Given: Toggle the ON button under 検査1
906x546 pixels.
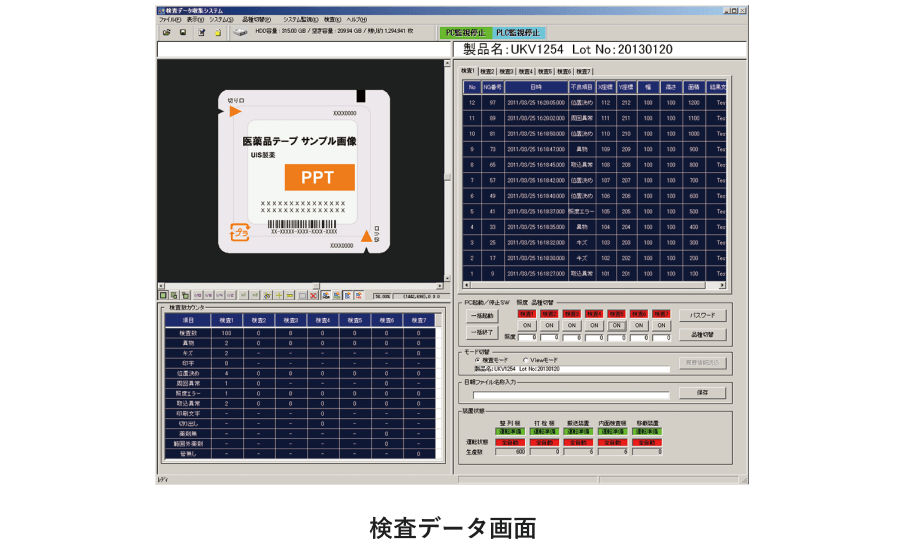Looking at the screenshot, I should 527,325.
